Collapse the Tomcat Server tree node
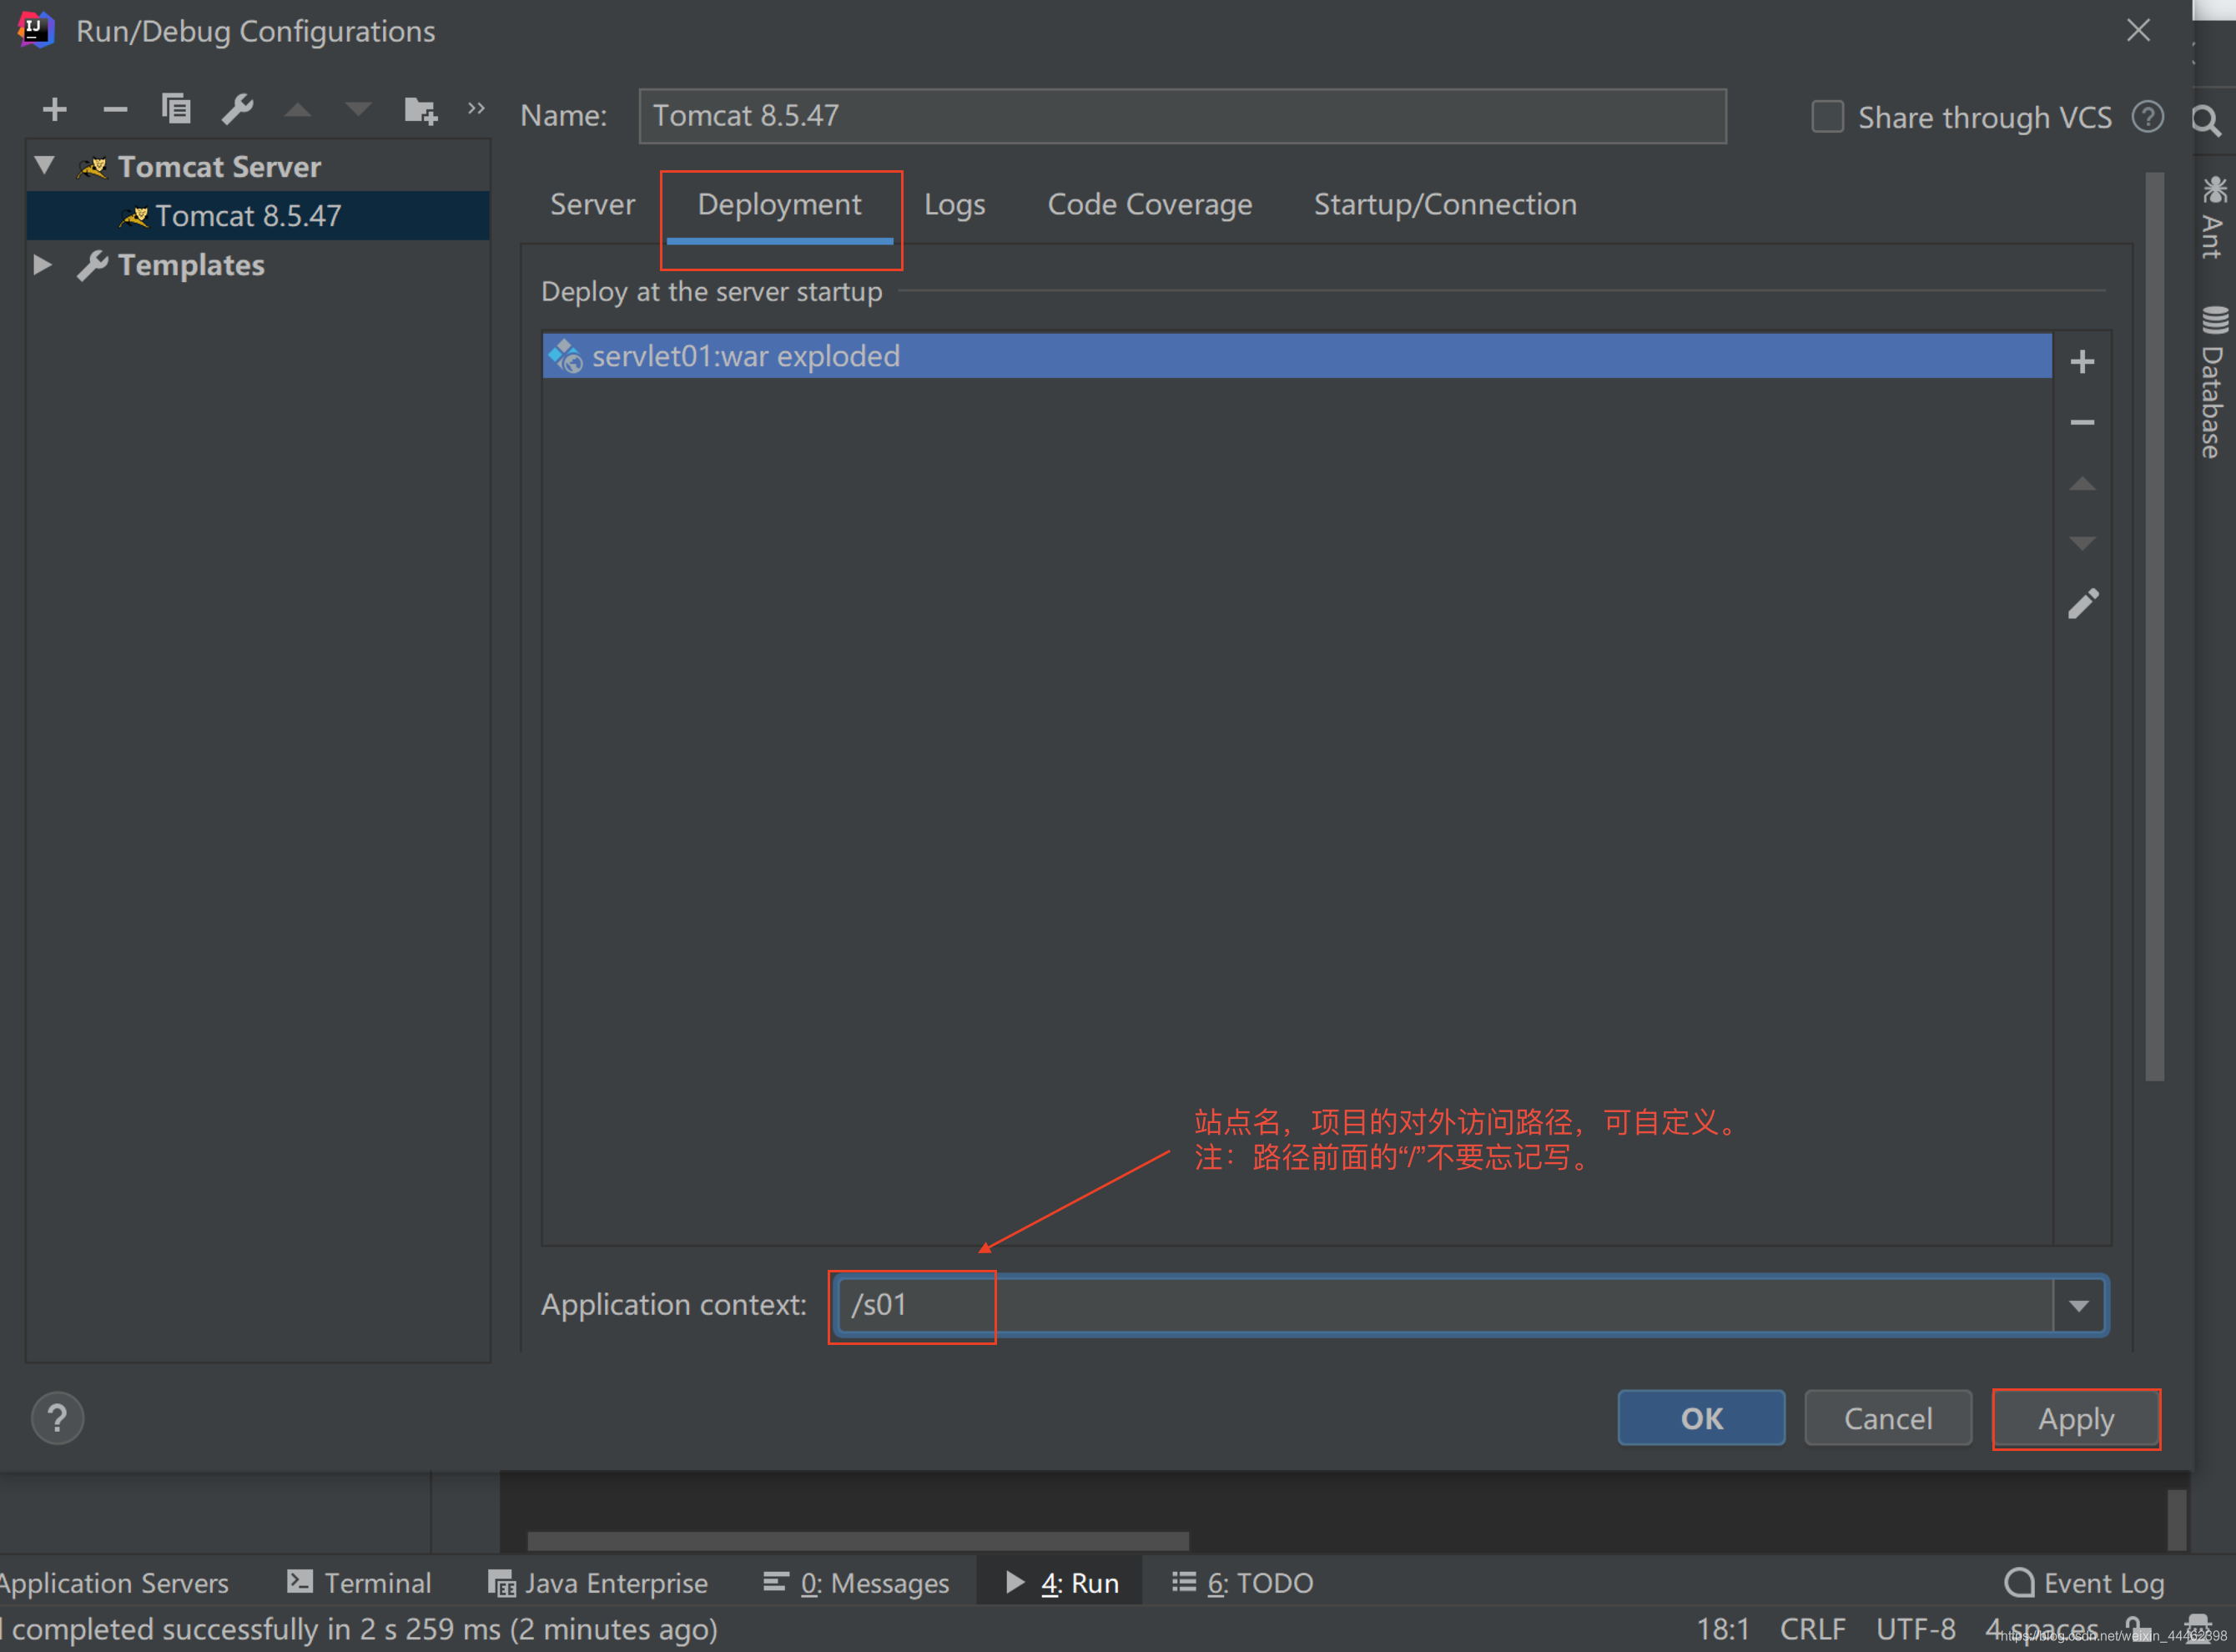 45,165
